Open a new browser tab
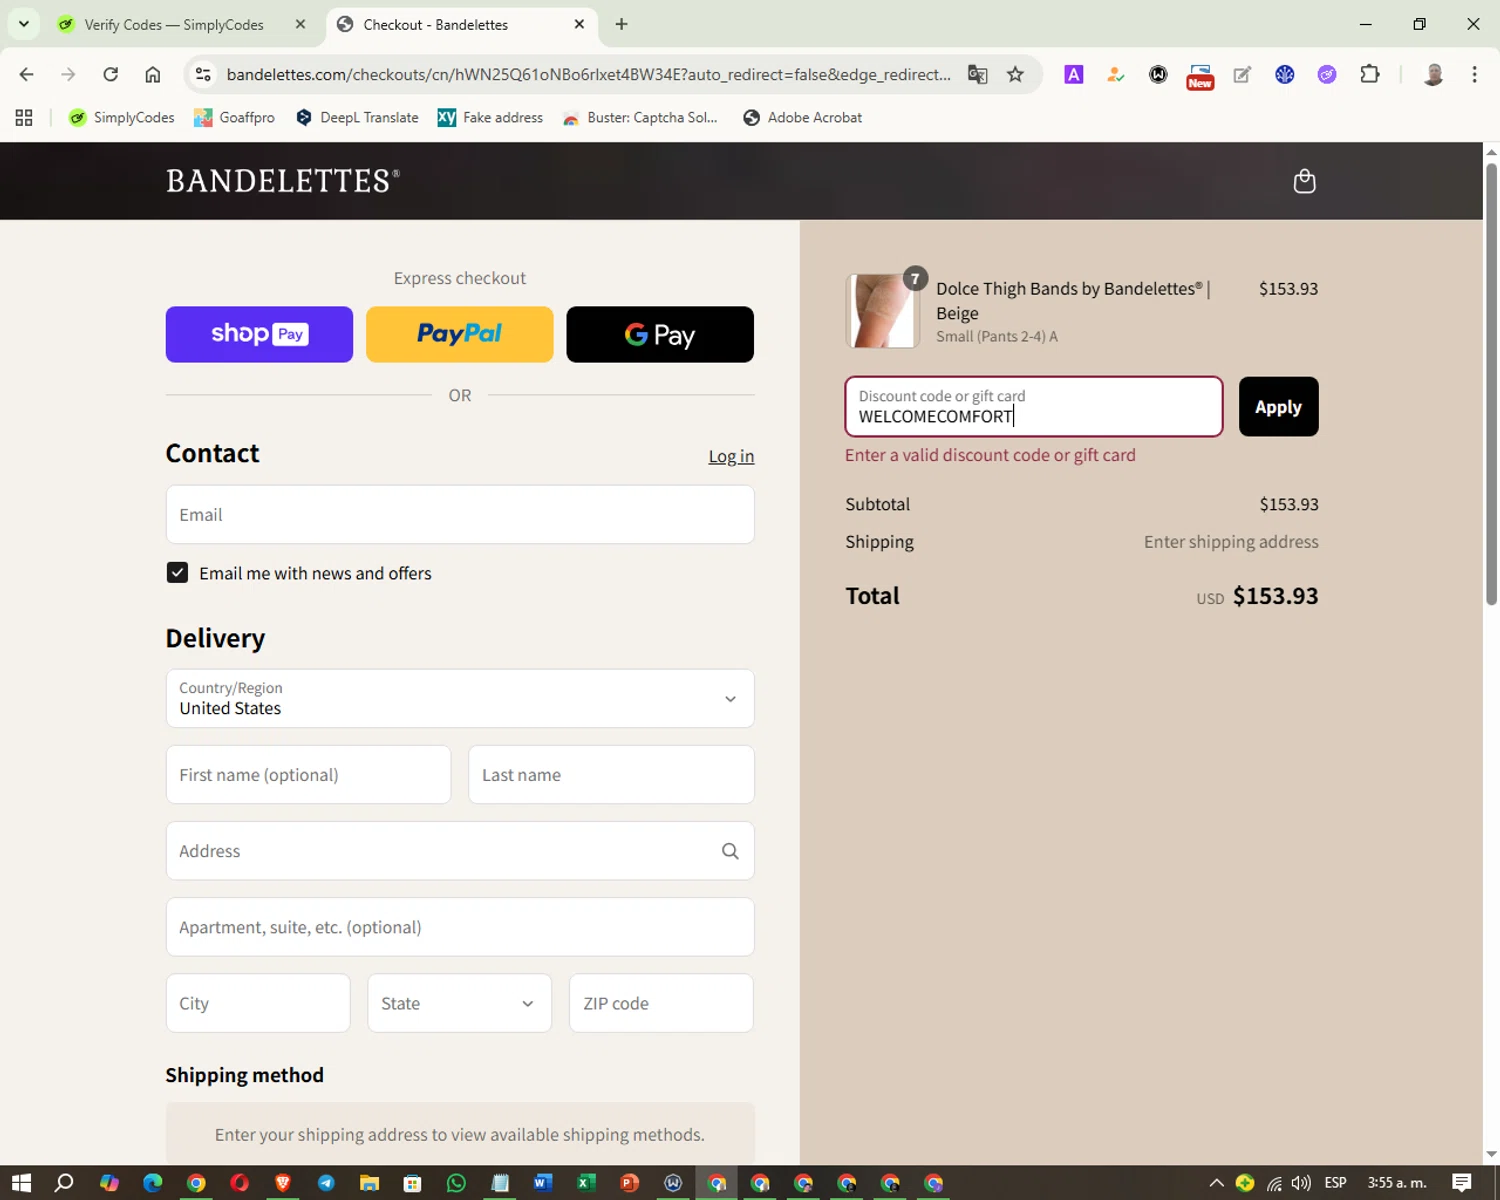Viewport: 1500px width, 1200px height. (621, 24)
